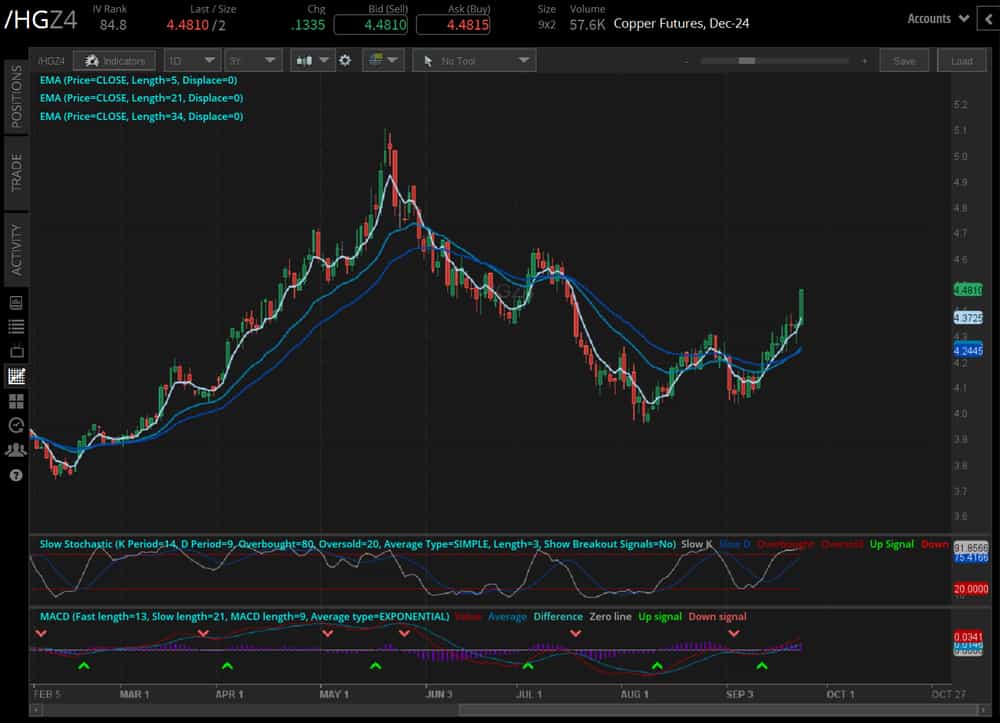Click the Indicators button
1000x723 pixels.
click(115, 61)
